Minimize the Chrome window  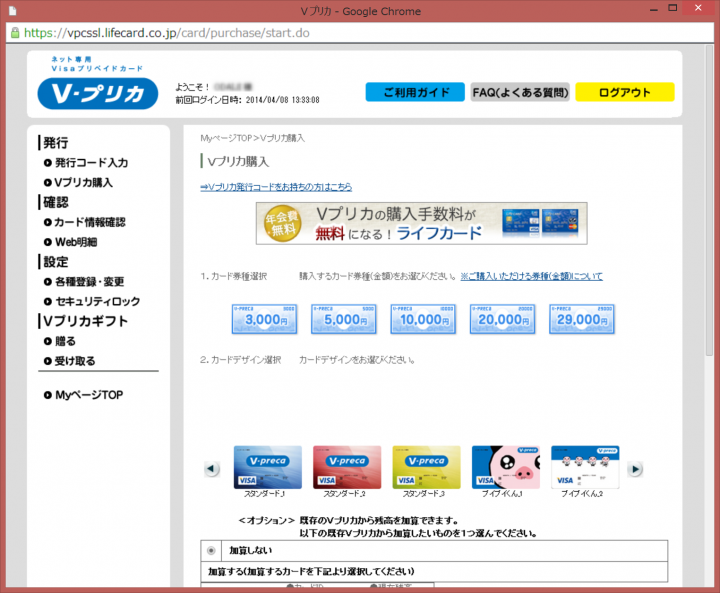click(653, 8)
